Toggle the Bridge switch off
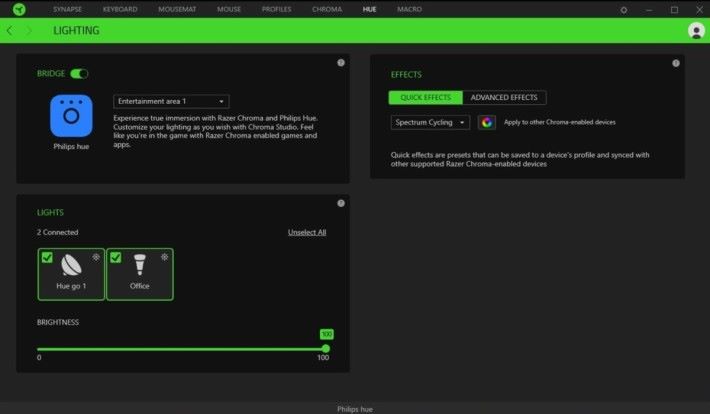Screen dimensions: 710x414 pyautogui.click(x=79, y=73)
